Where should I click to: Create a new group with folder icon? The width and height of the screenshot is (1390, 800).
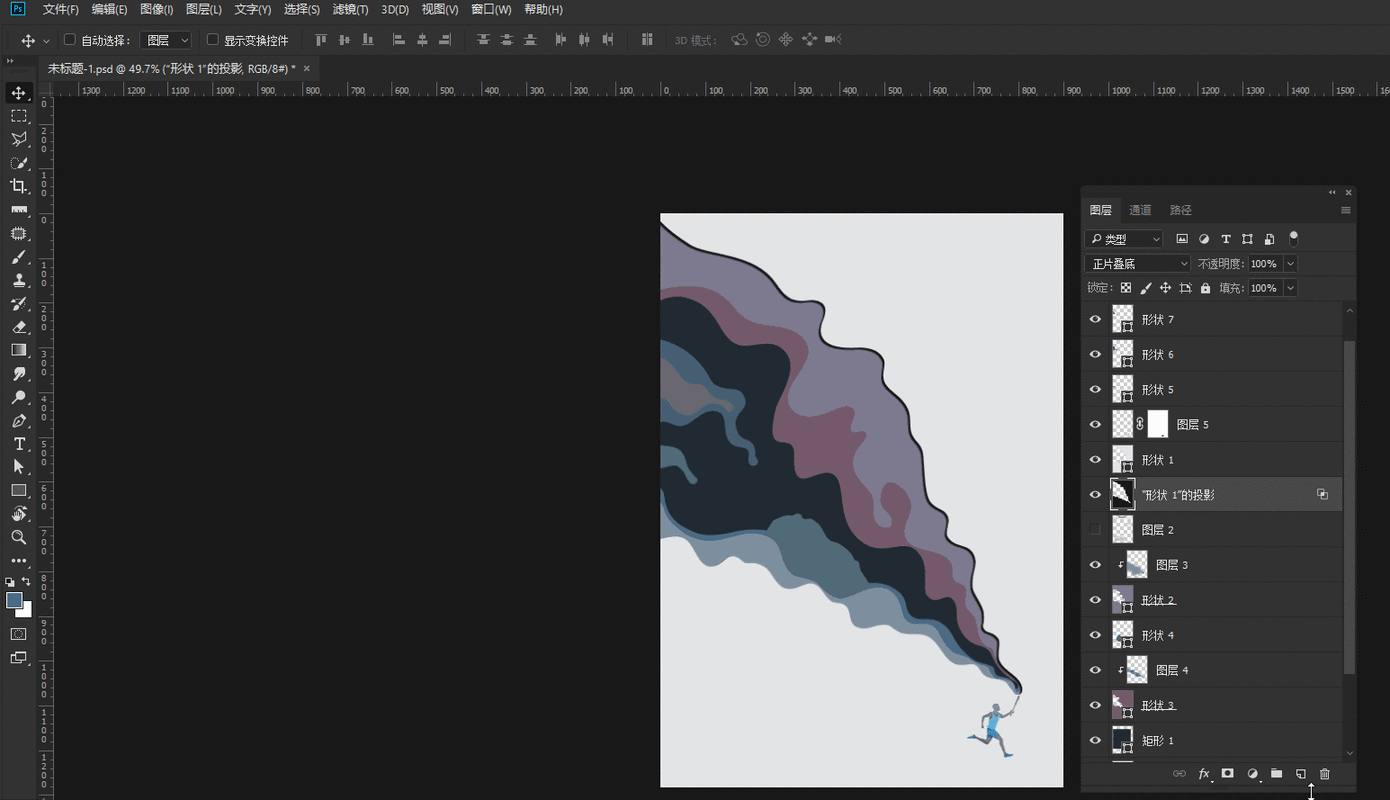click(1277, 774)
